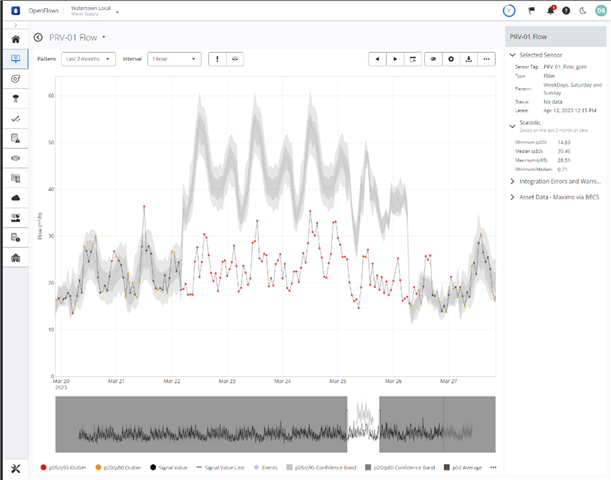The width and height of the screenshot is (611, 480).
Task: Click the back arrow beside PRV-01 Flow title
Action: pos(38,38)
